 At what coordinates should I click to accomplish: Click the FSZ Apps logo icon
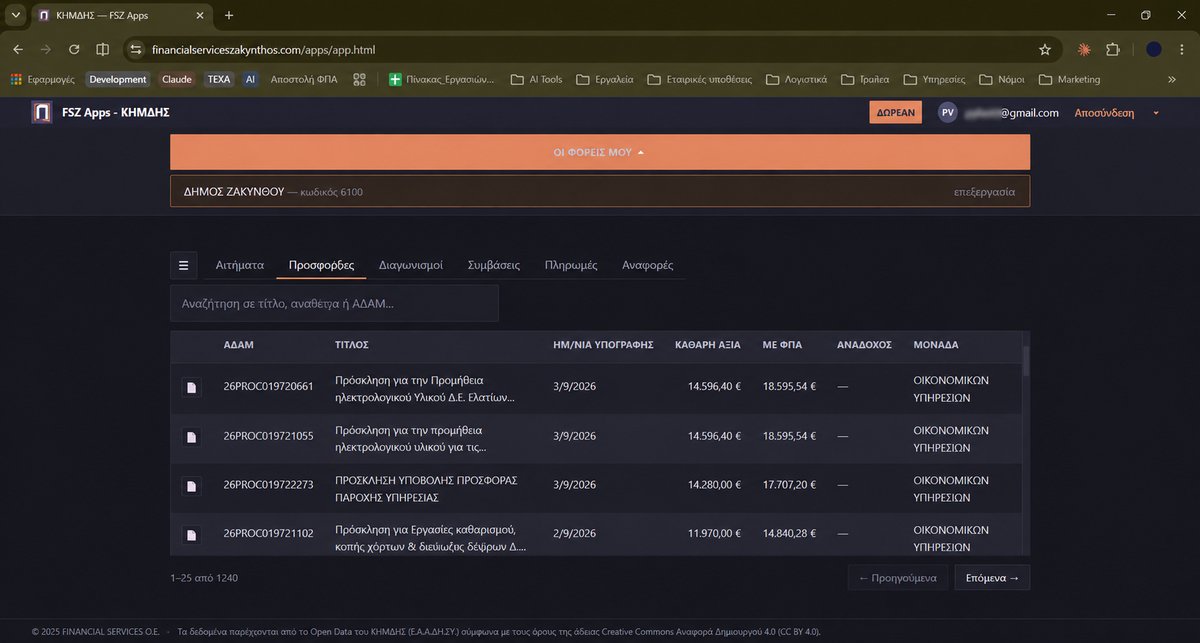click(42, 113)
